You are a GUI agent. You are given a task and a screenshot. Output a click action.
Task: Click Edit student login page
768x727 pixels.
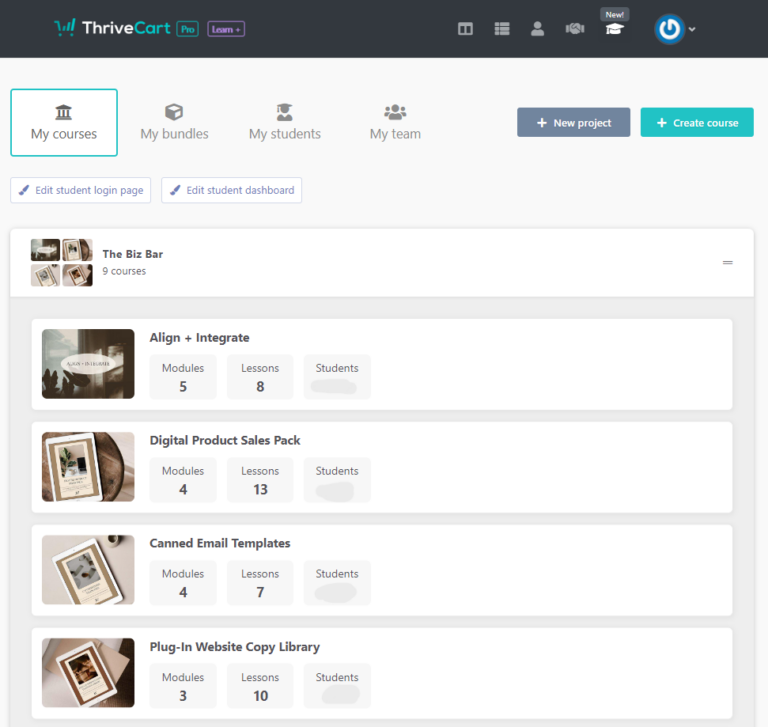[x=81, y=190]
